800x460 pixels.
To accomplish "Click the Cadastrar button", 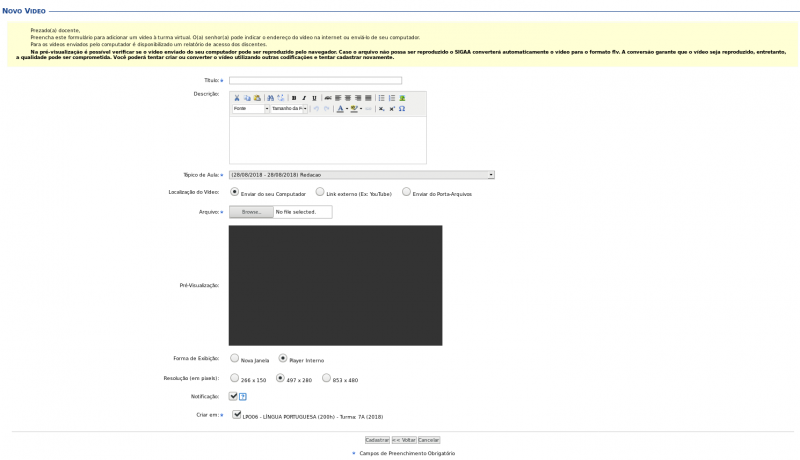I will coord(377,440).
